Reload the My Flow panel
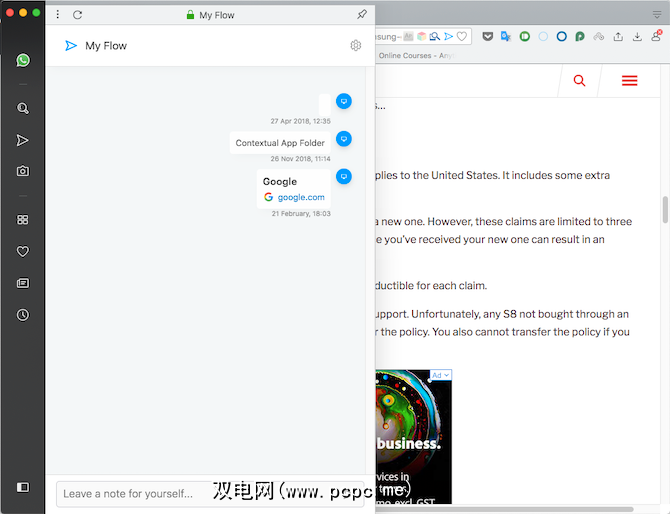 (77, 15)
